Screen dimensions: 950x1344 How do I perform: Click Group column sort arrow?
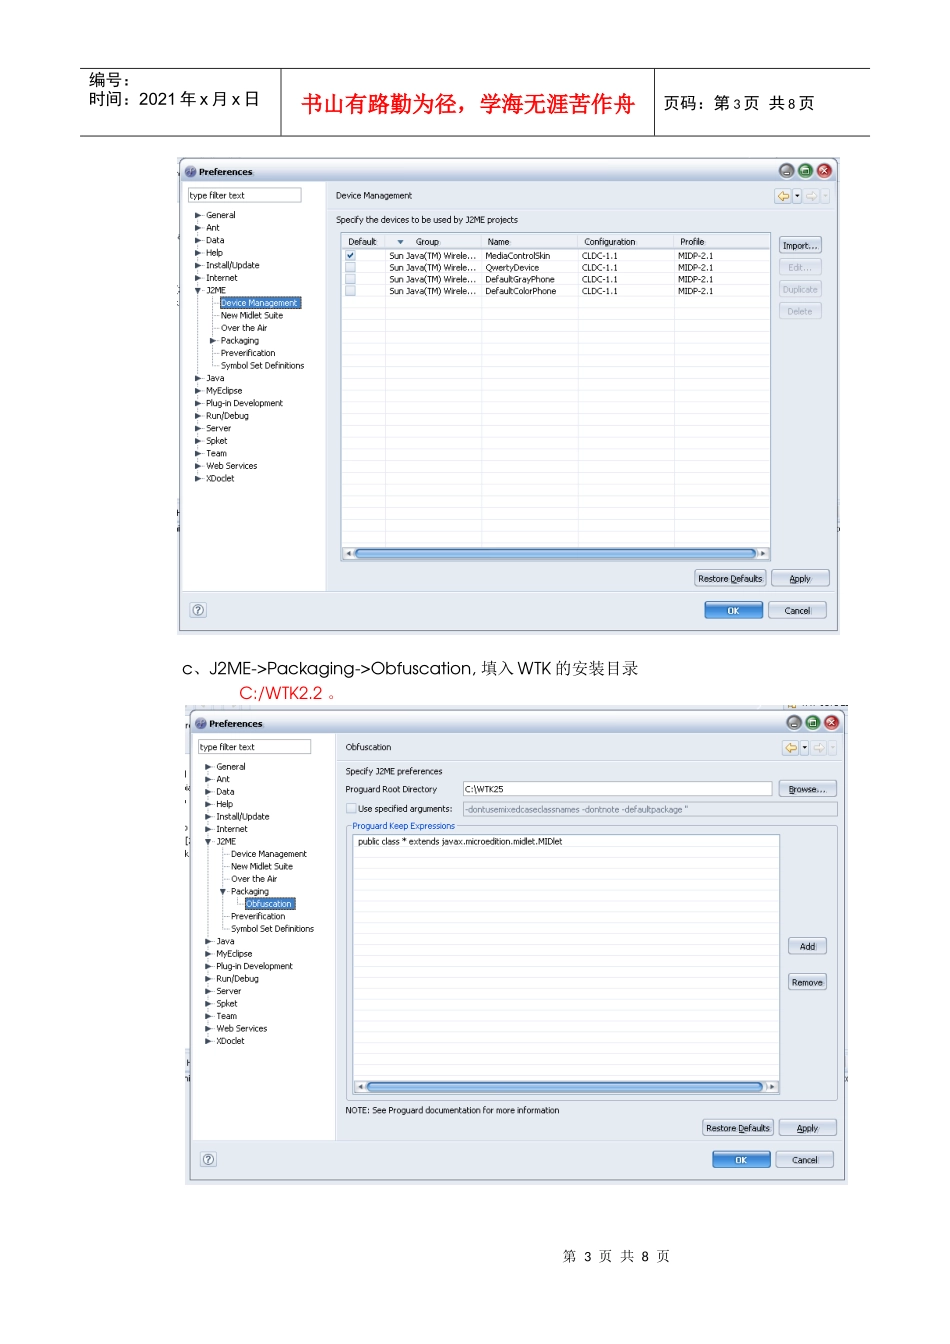pos(401,242)
